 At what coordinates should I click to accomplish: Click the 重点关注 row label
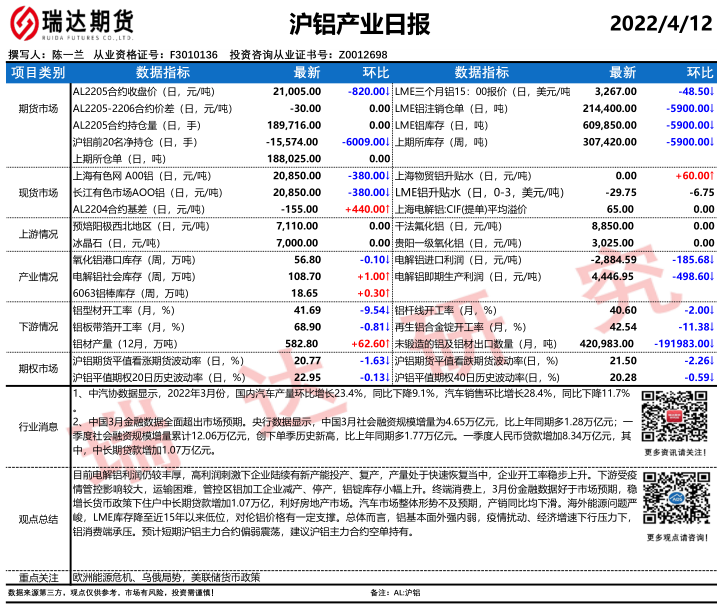click(x=37, y=577)
